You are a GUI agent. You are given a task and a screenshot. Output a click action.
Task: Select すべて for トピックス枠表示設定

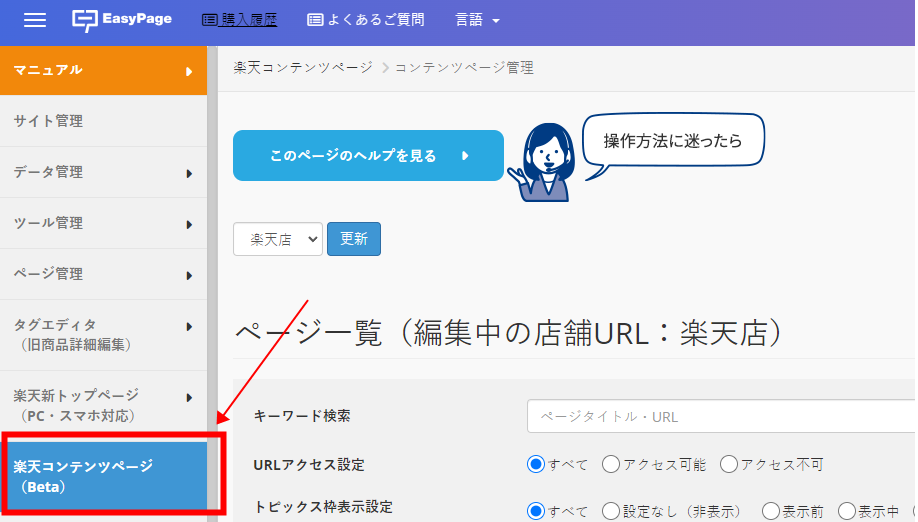tap(536, 511)
